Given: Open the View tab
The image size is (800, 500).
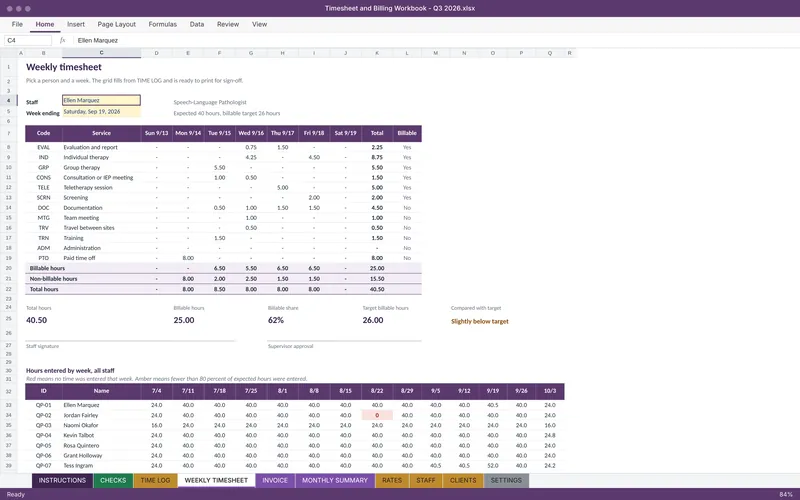Looking at the screenshot, I should 259,24.
